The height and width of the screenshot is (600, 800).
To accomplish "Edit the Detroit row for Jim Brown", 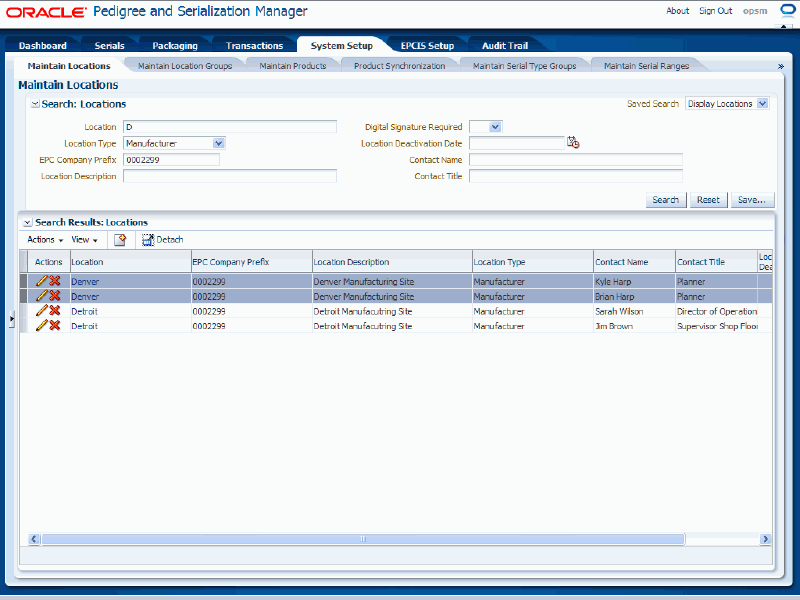I will coord(41,326).
